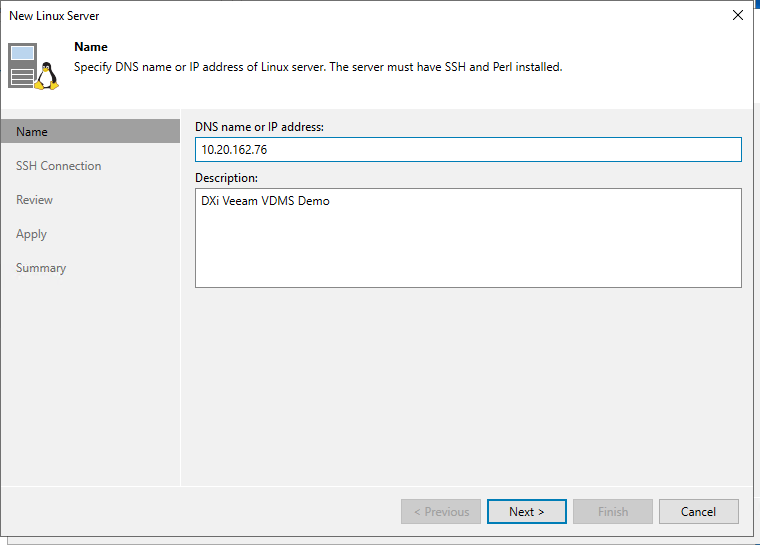Select the Name step in wizard sidebar
The image size is (760, 545).
coord(32,132)
